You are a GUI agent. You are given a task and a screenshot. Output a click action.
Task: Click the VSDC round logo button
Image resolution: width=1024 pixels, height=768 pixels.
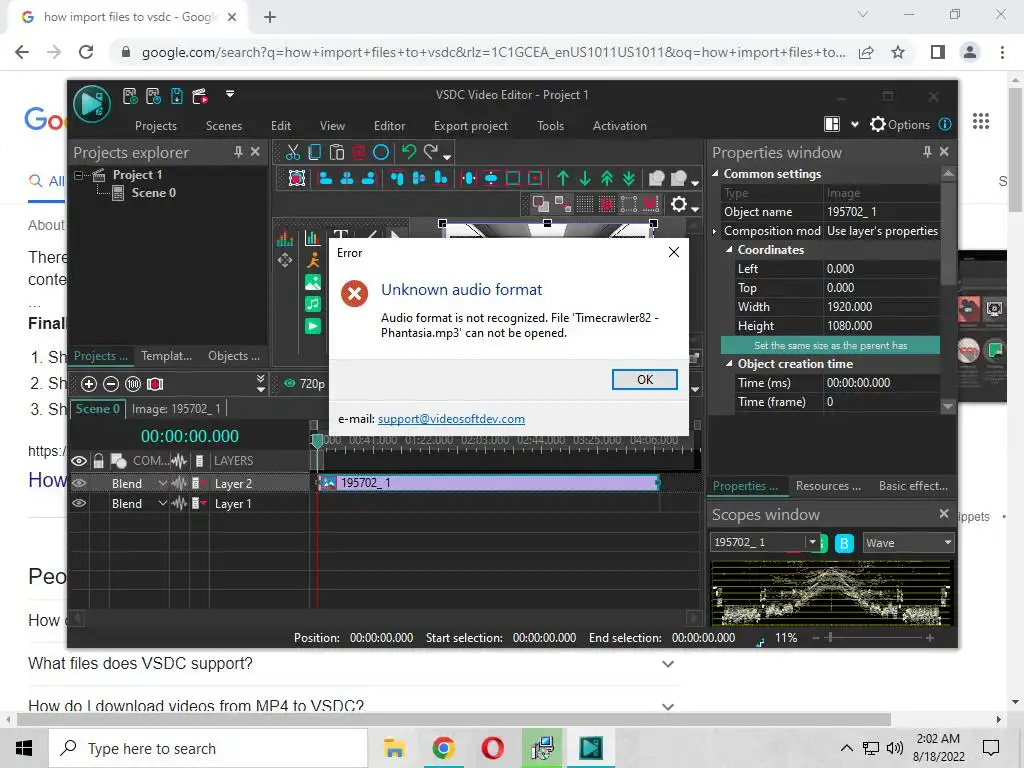pos(91,103)
